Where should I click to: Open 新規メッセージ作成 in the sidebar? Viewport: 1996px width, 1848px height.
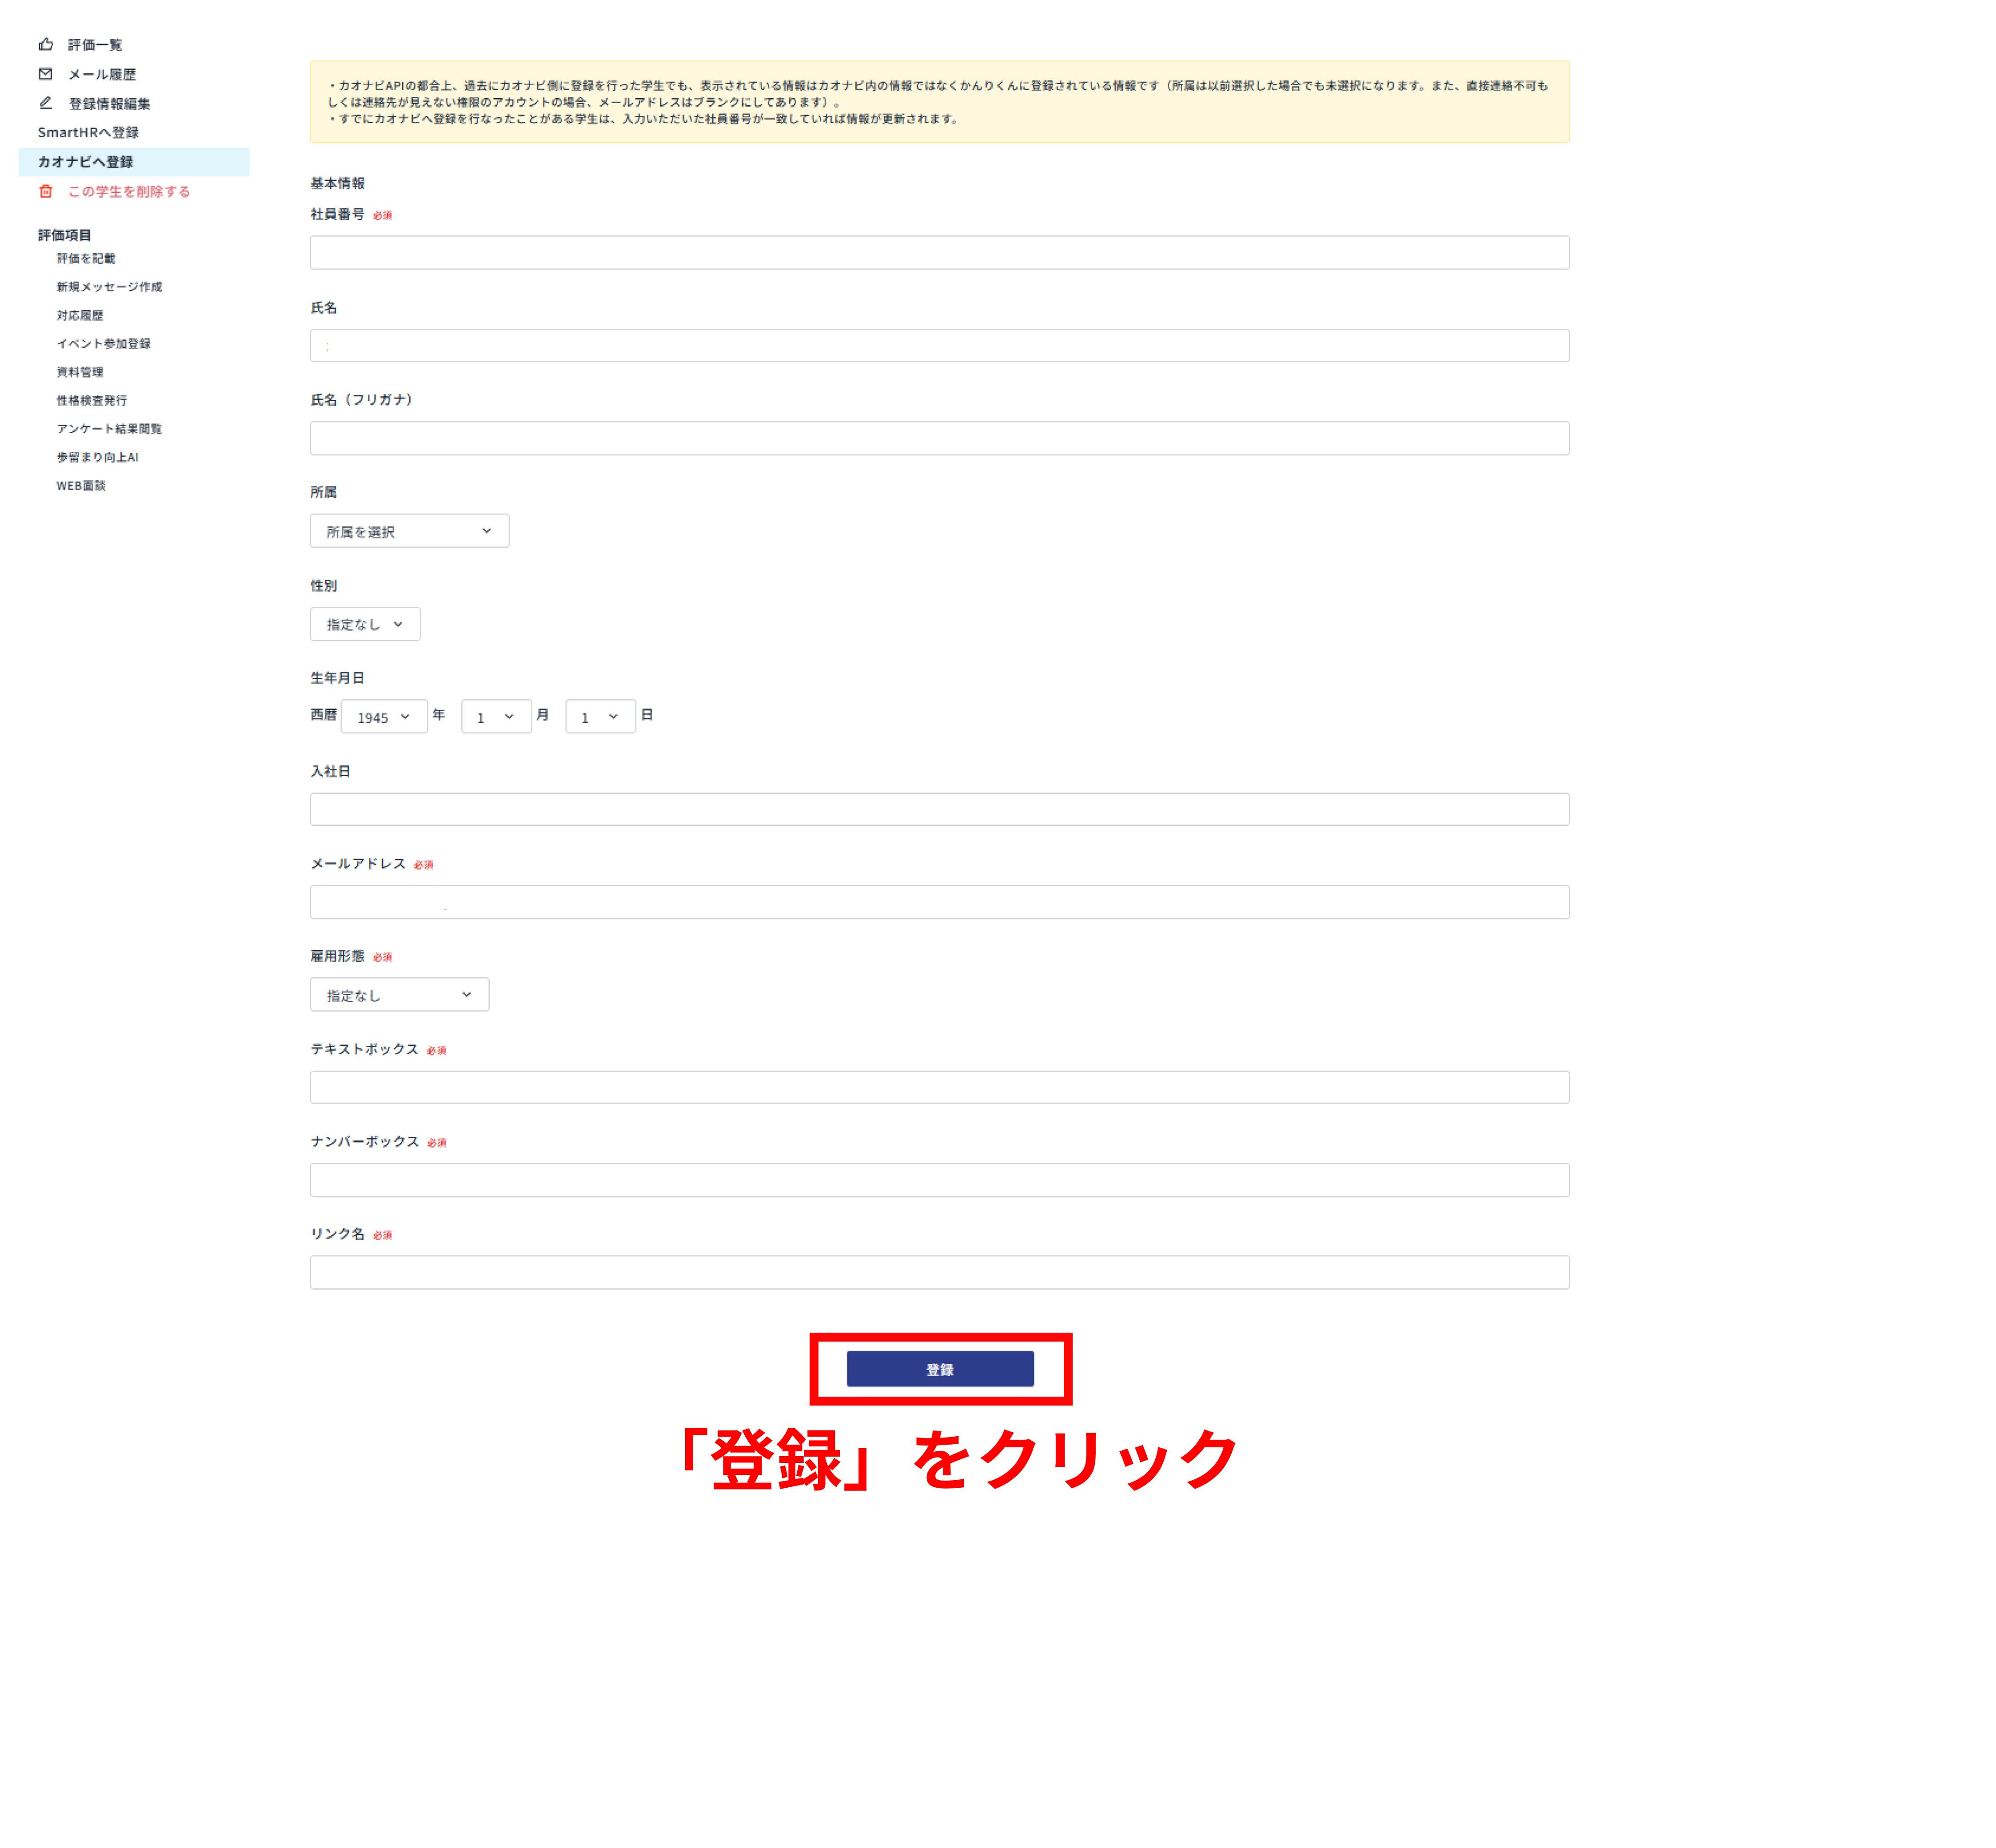click(x=110, y=286)
